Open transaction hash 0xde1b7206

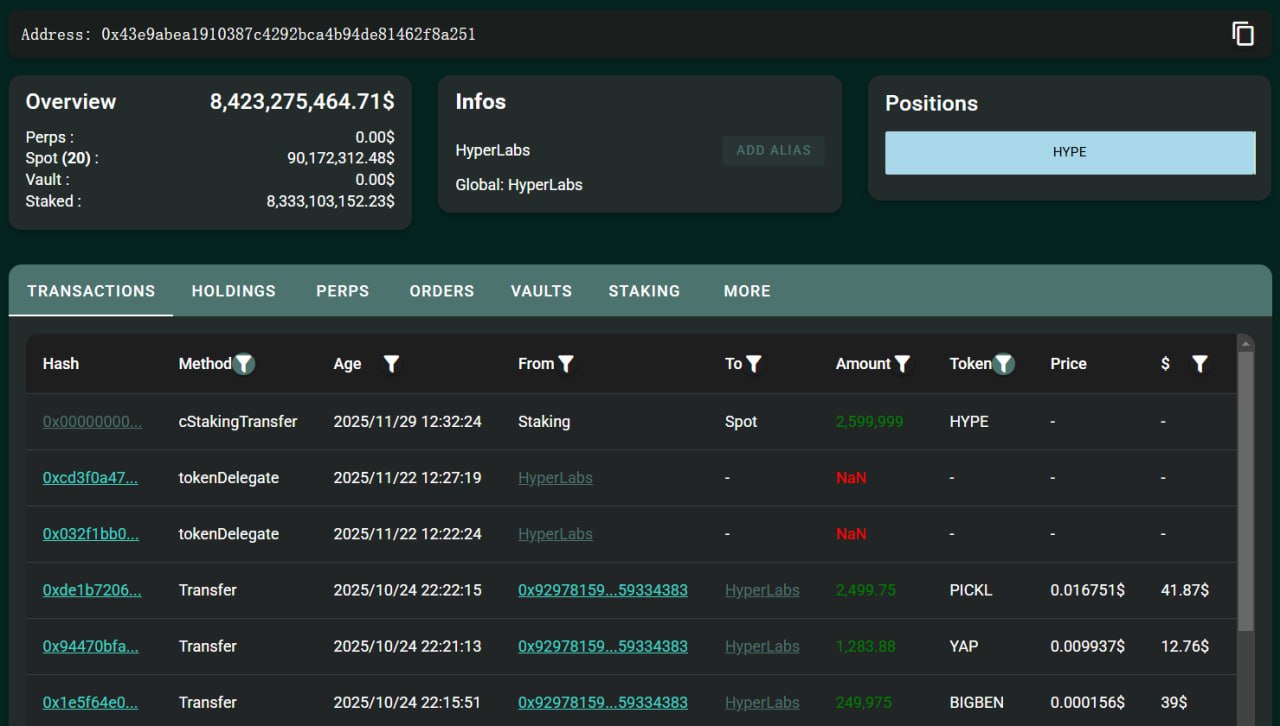click(92, 590)
